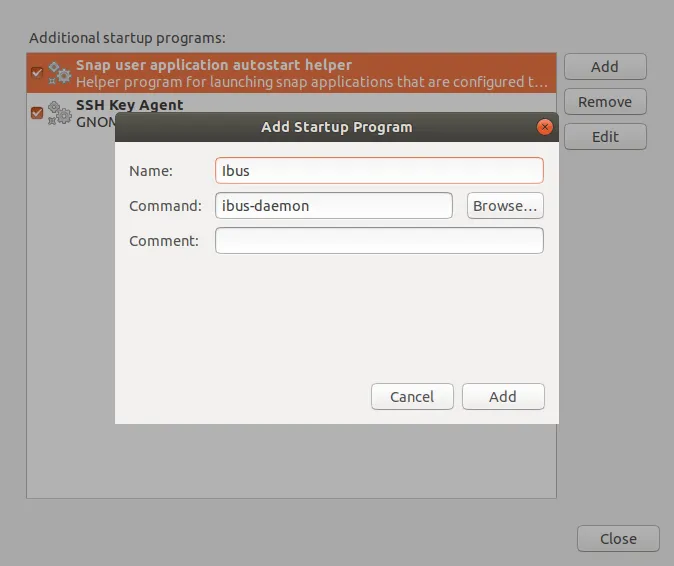Click the Edit button beside the list
The image size is (674, 566).
(x=605, y=137)
